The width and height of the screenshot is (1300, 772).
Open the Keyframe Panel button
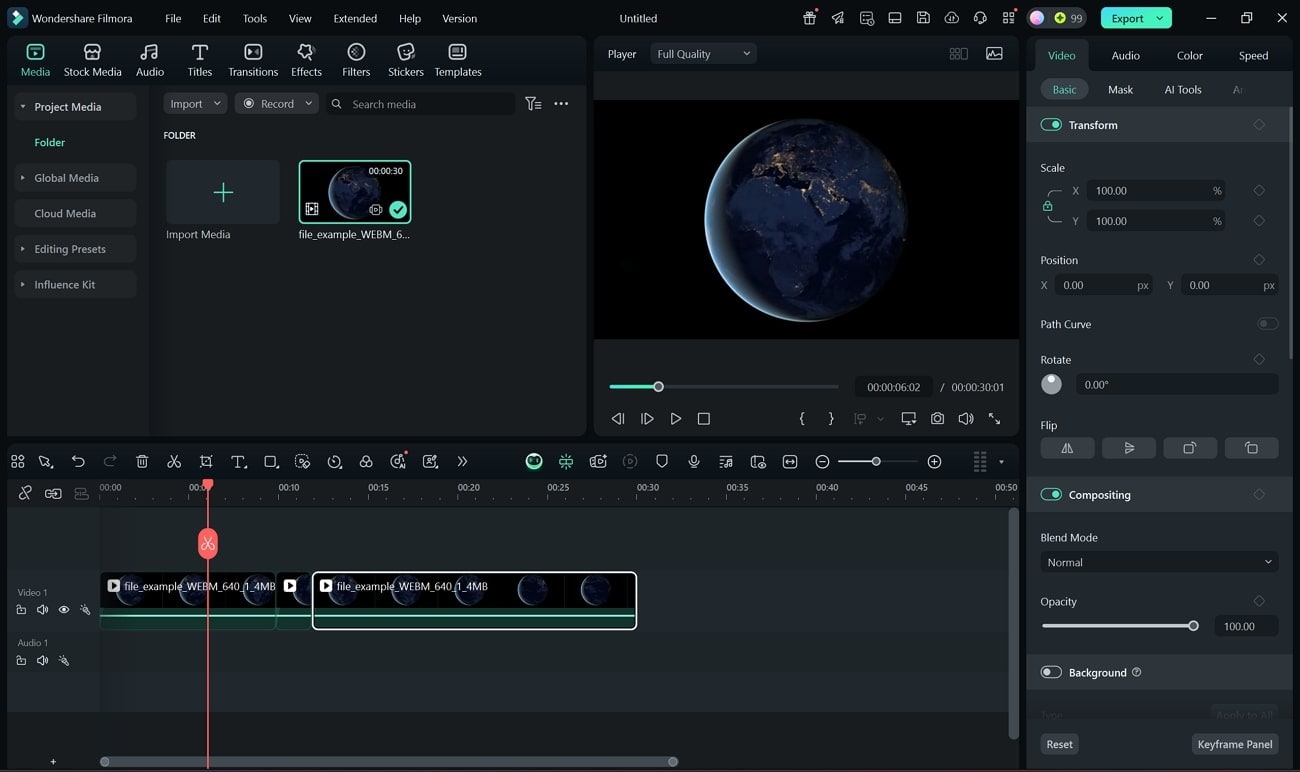(1235, 744)
